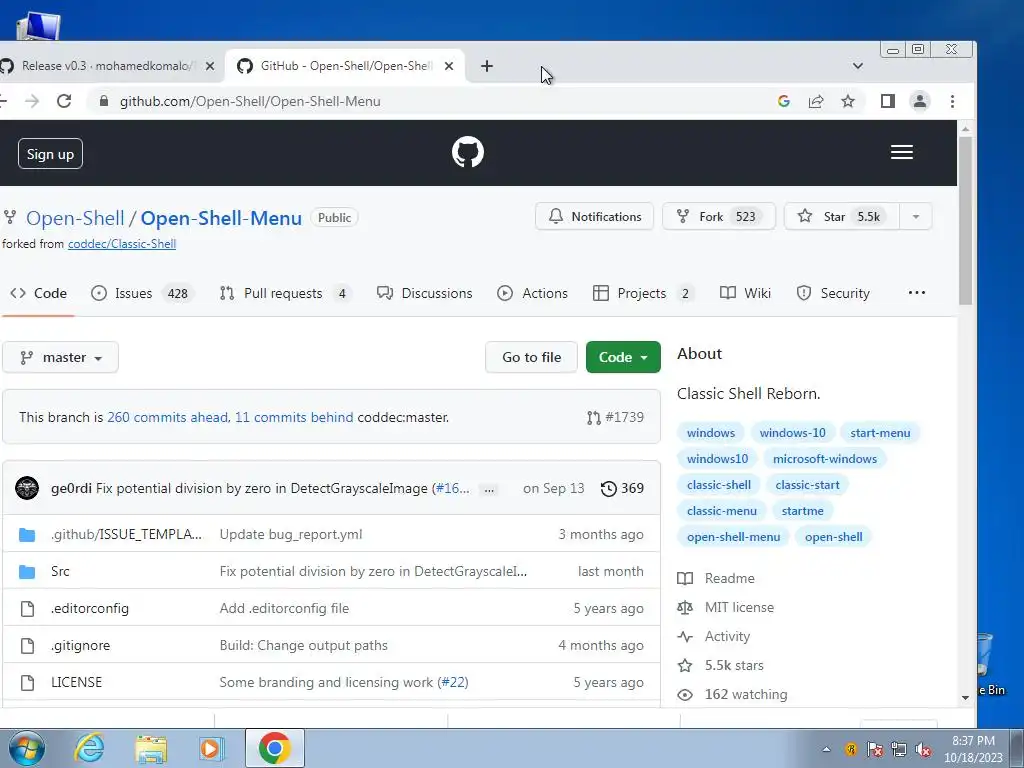Launch Internet Explorer from taskbar

click(x=89, y=748)
